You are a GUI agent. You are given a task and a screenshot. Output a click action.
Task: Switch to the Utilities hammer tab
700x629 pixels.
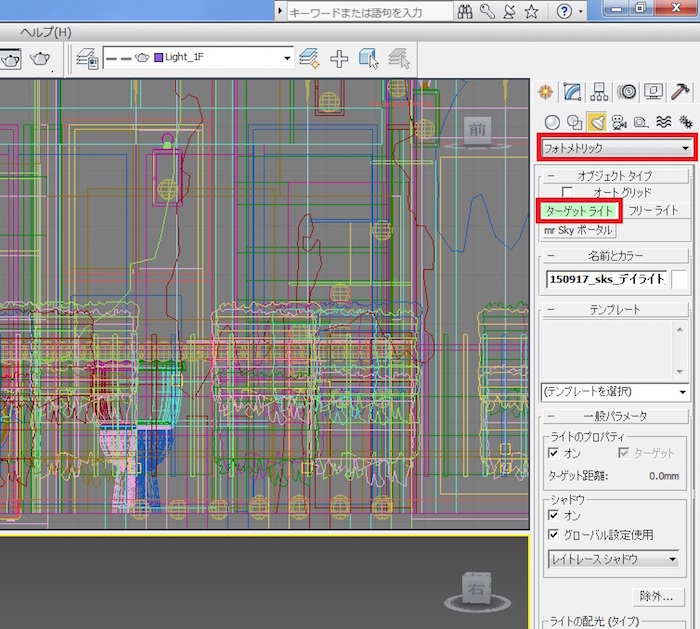click(x=680, y=93)
